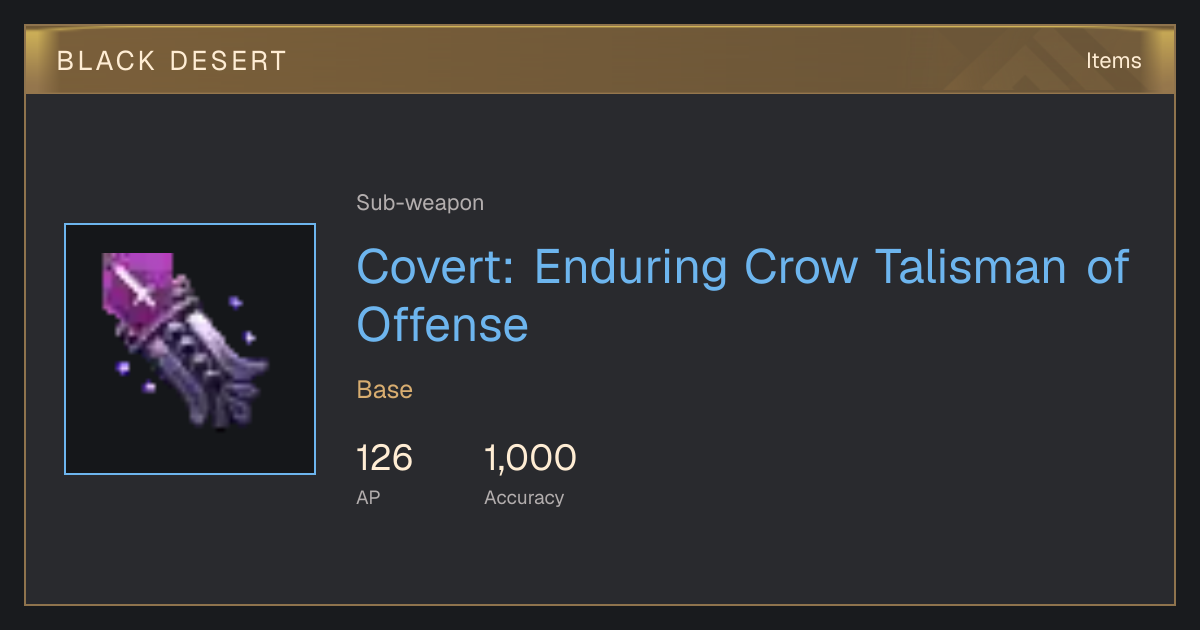The height and width of the screenshot is (630, 1200).
Task: Click the gold header banner center
Action: pyautogui.click(x=600, y=60)
